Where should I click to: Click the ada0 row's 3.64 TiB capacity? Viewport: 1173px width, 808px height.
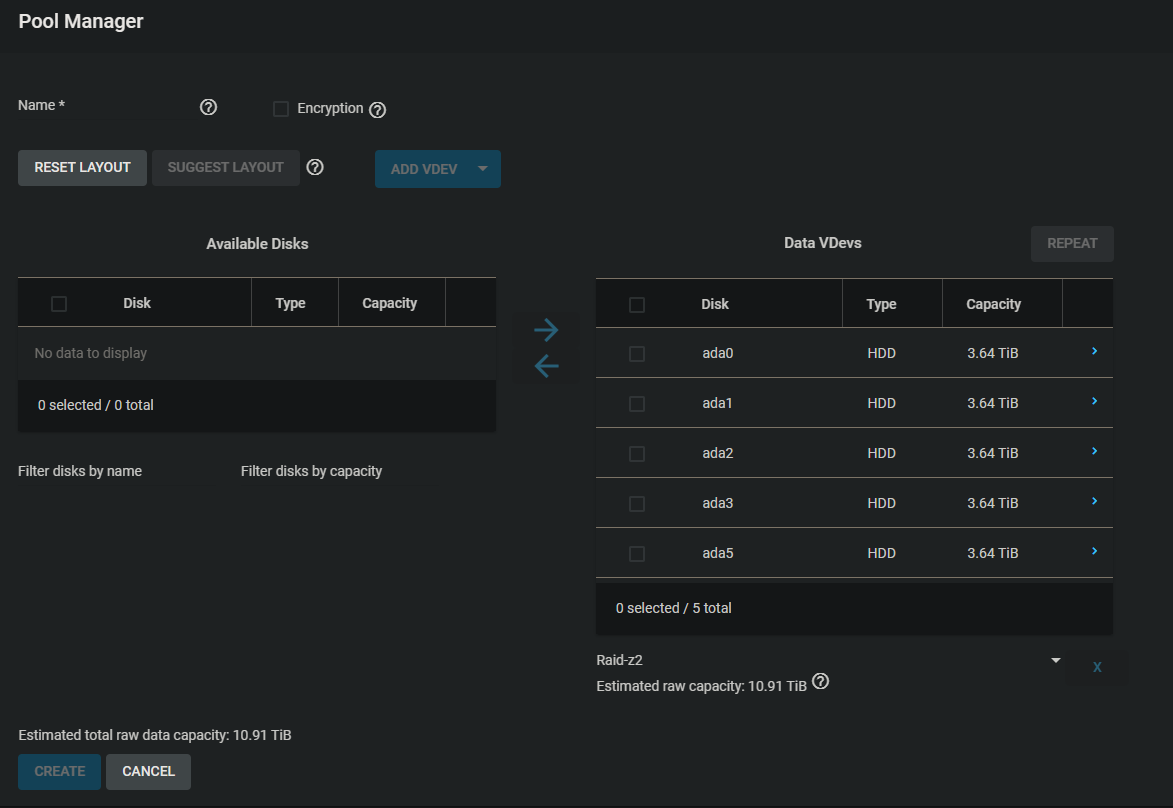[x=993, y=353]
